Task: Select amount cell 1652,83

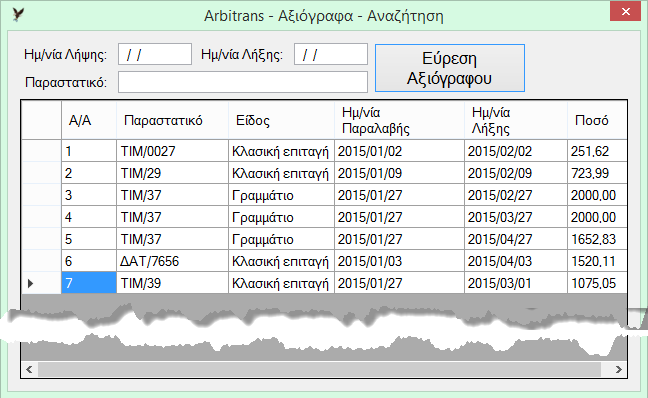Action: click(597, 239)
